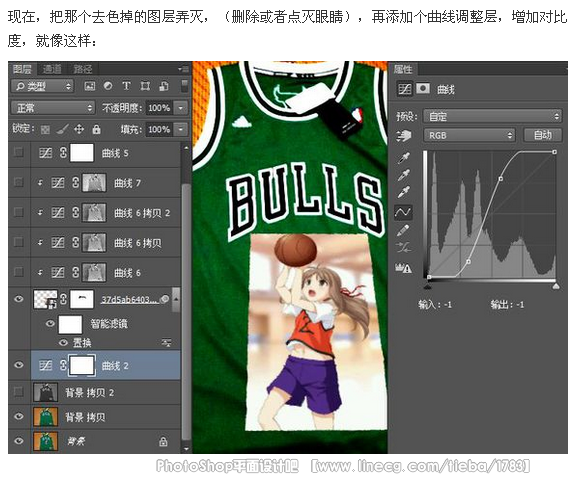Click the lower curve control point

tap(468, 262)
